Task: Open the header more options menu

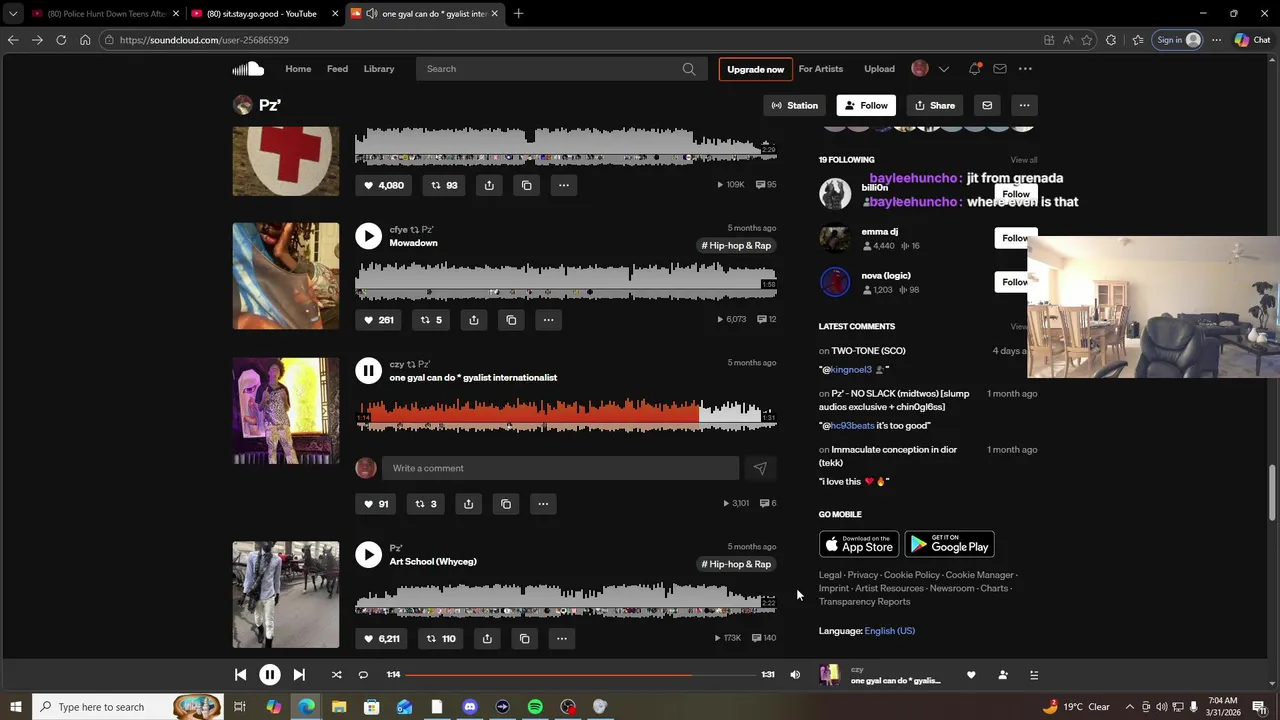Action: tap(1025, 69)
